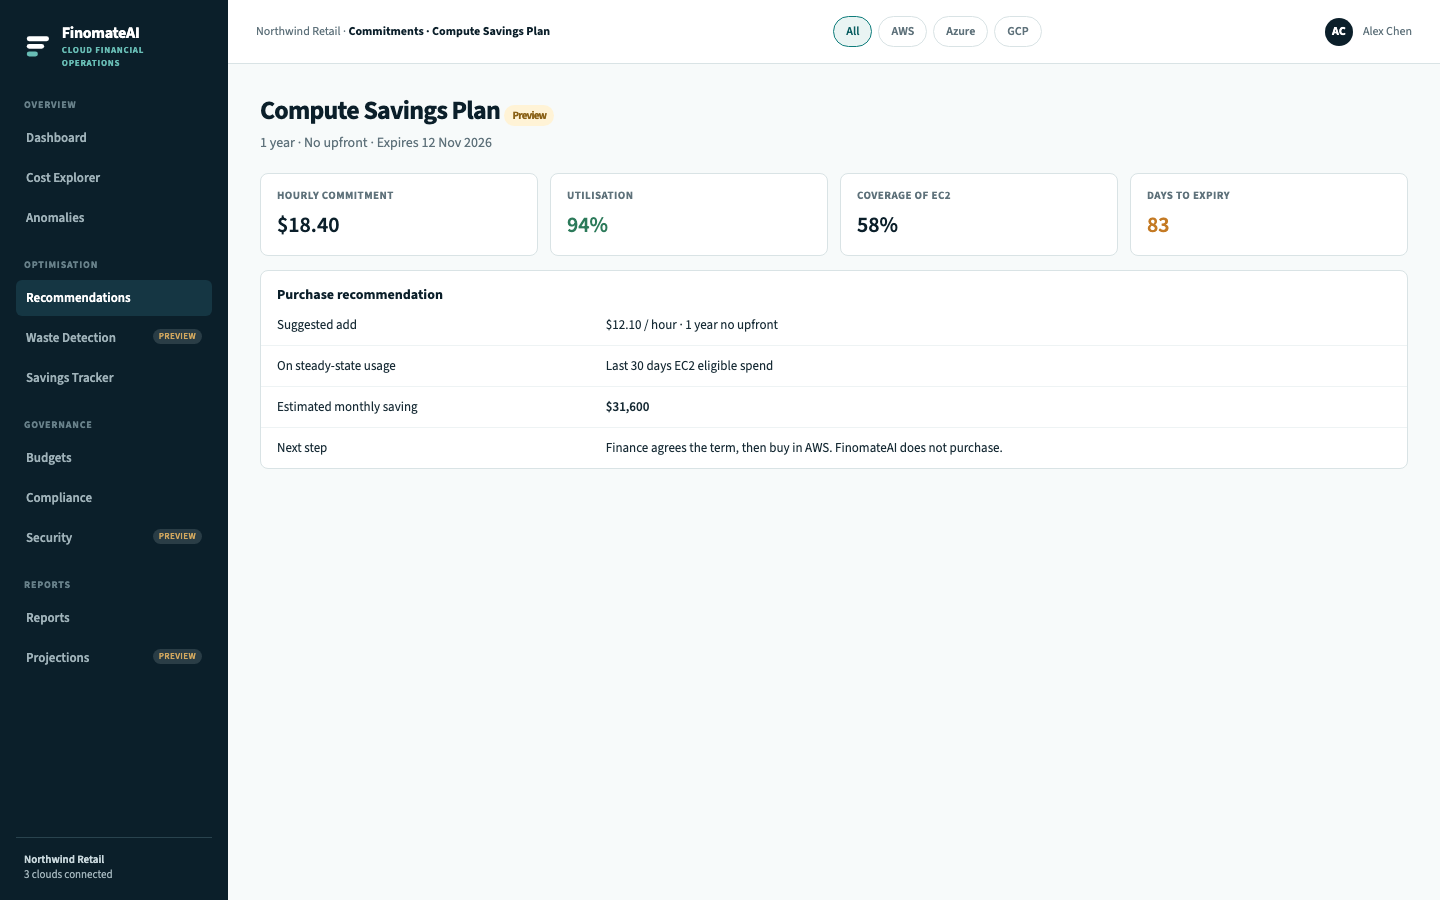Image resolution: width=1440 pixels, height=900 pixels.
Task: Go to Savings Tracker
Action: pyautogui.click(x=114, y=378)
